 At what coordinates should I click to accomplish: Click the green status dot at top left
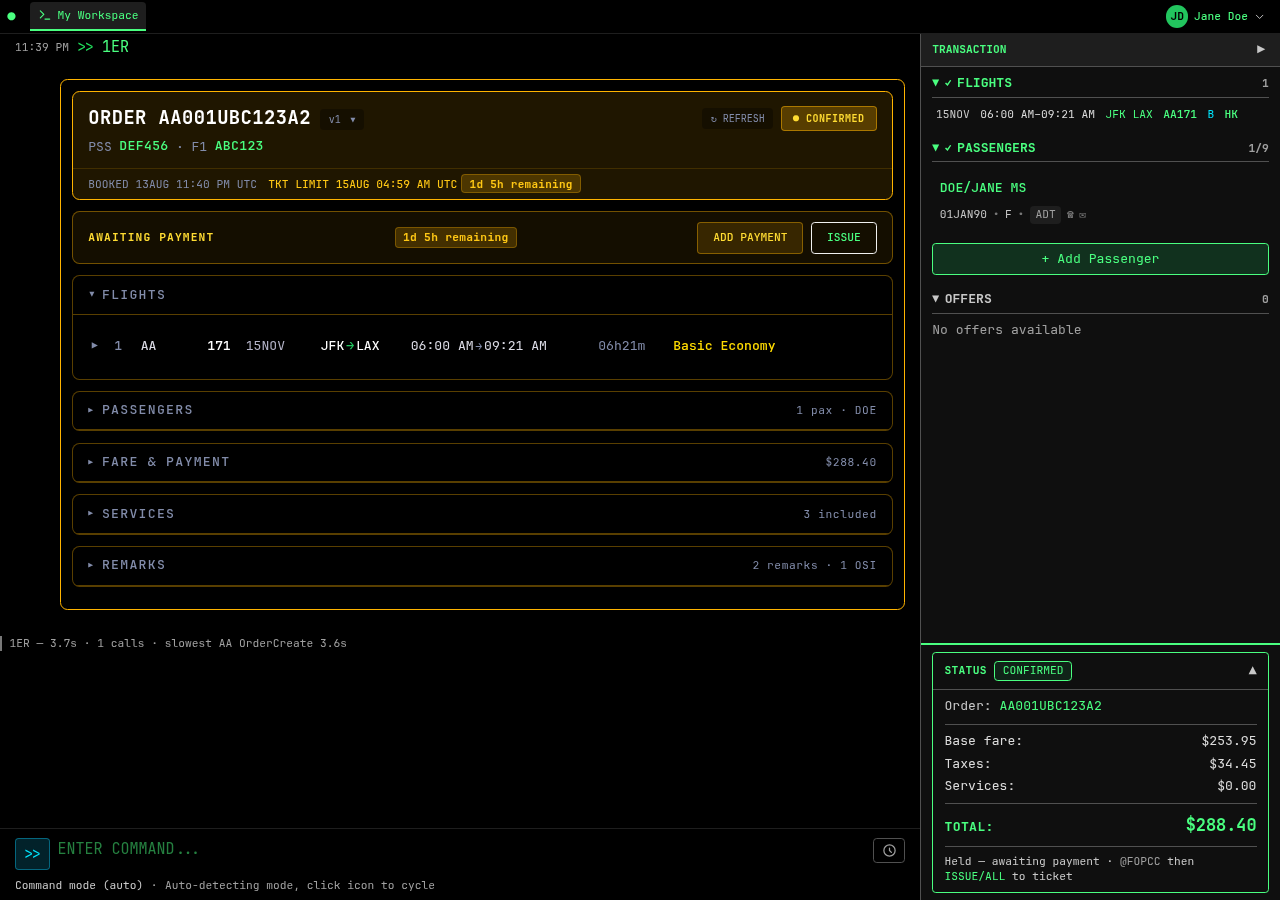[11, 16]
